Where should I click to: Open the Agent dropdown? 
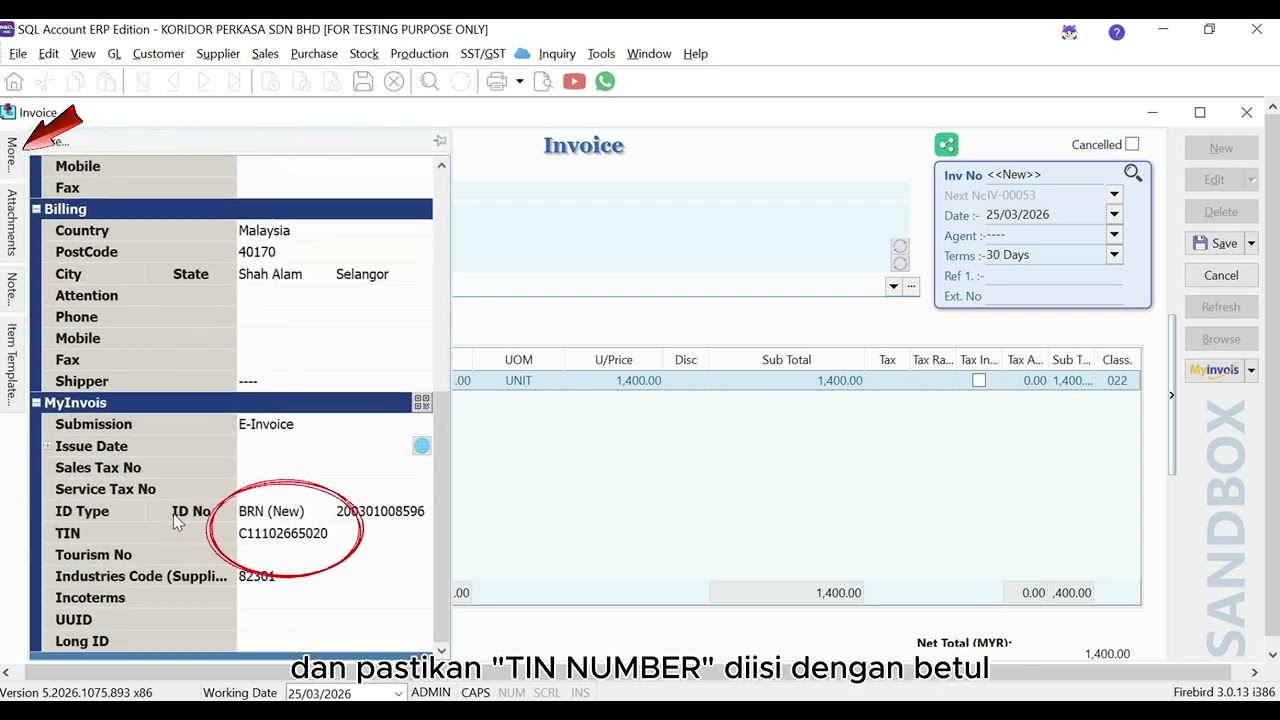point(1114,235)
